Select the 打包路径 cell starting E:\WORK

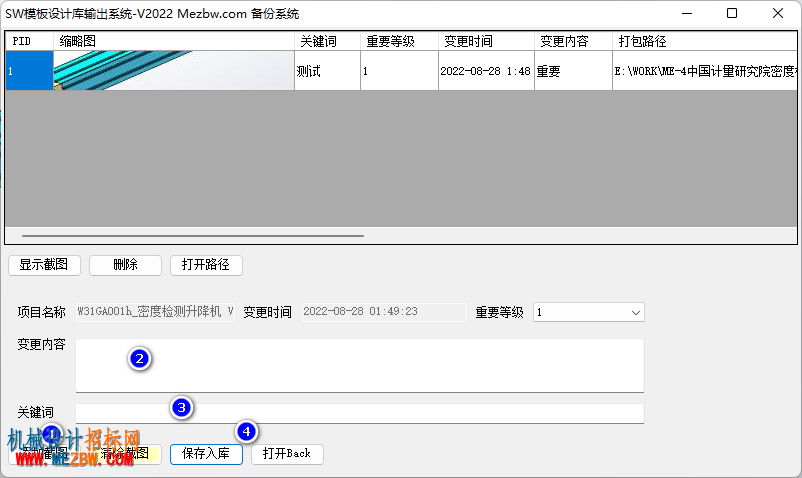(704, 71)
